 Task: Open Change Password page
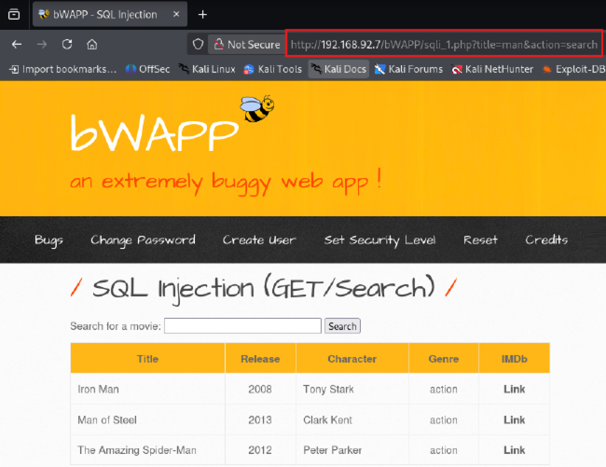143,240
